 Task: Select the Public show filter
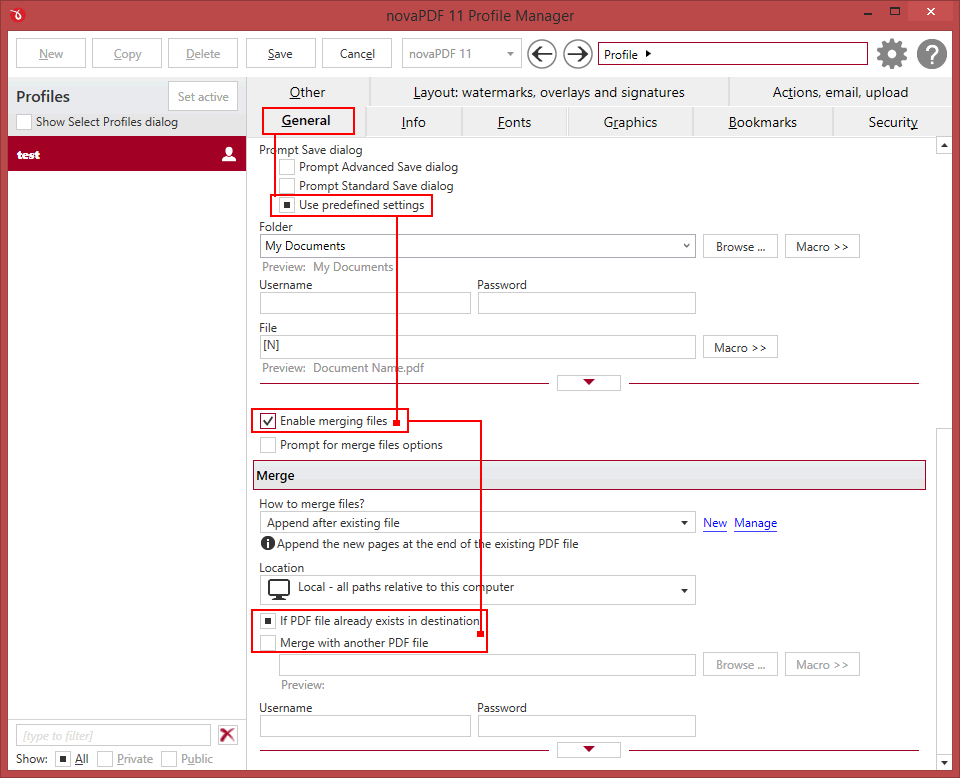coord(169,759)
